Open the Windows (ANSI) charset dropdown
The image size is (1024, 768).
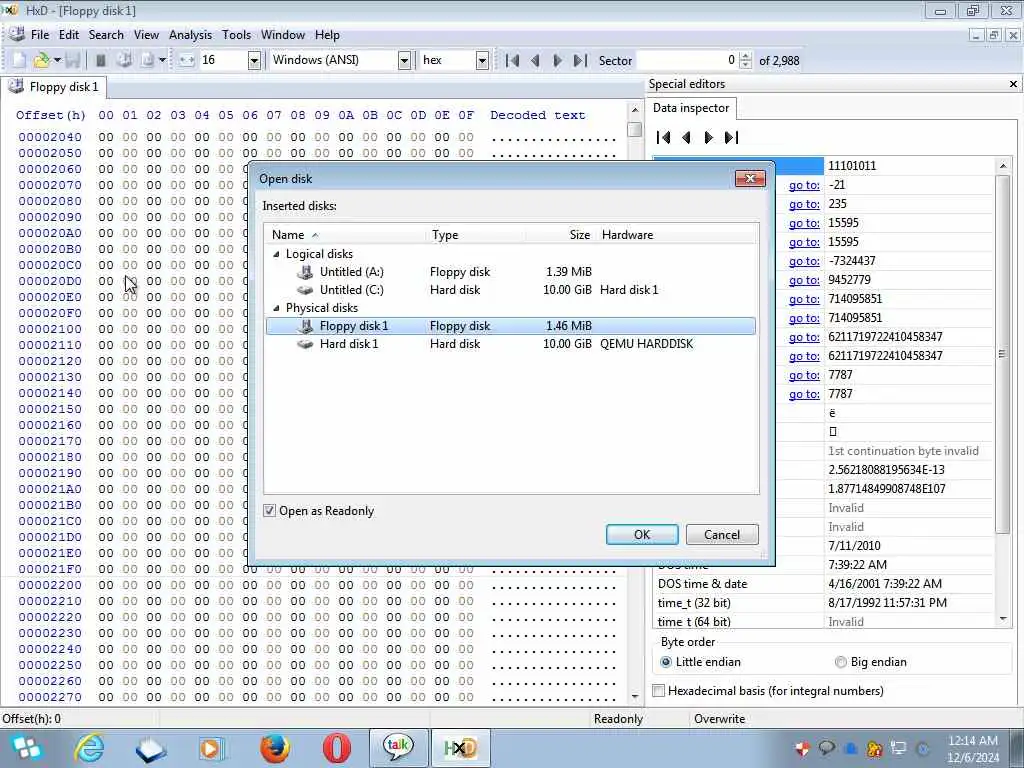[x=404, y=60]
